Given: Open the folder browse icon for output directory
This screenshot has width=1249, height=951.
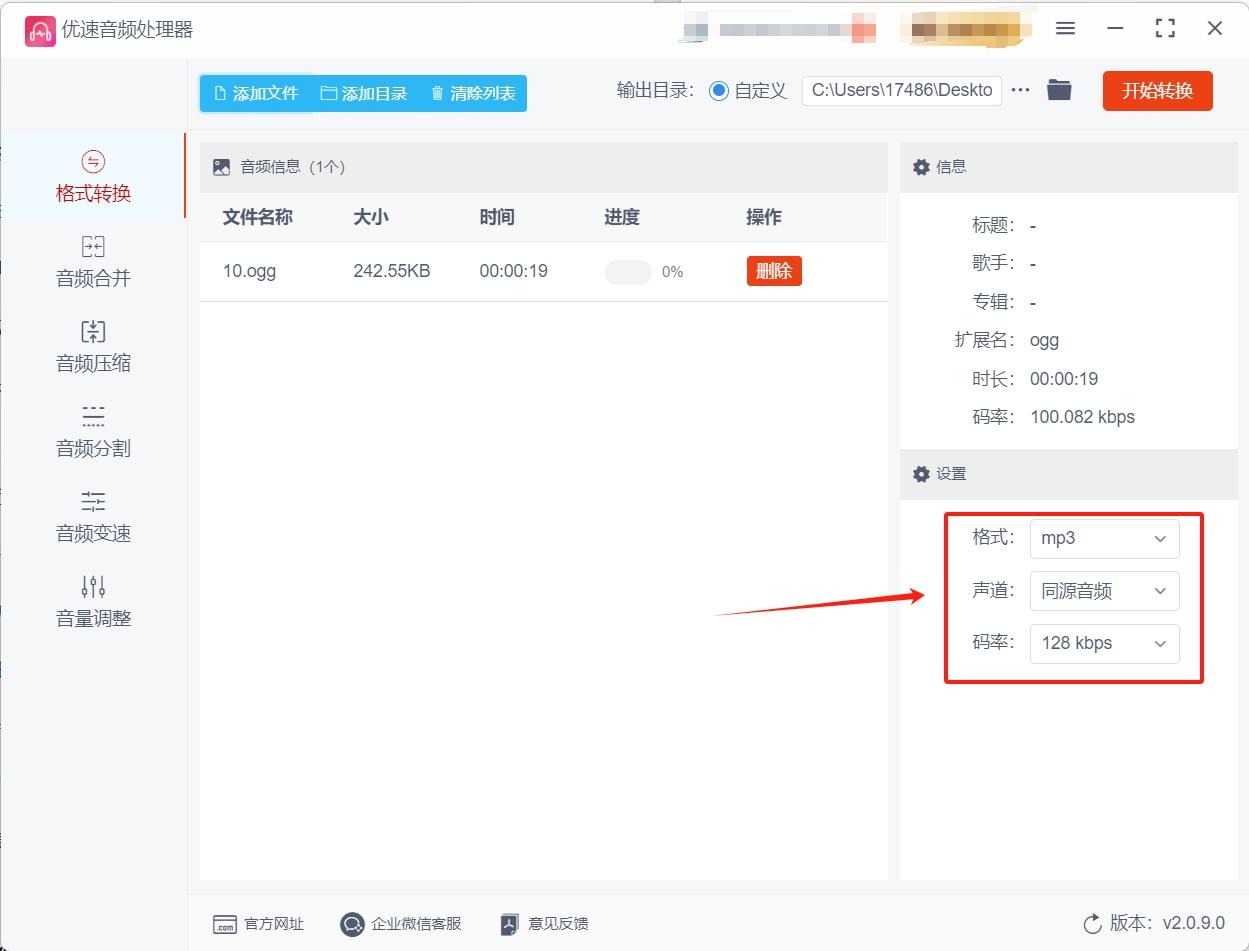Looking at the screenshot, I should coord(1059,89).
